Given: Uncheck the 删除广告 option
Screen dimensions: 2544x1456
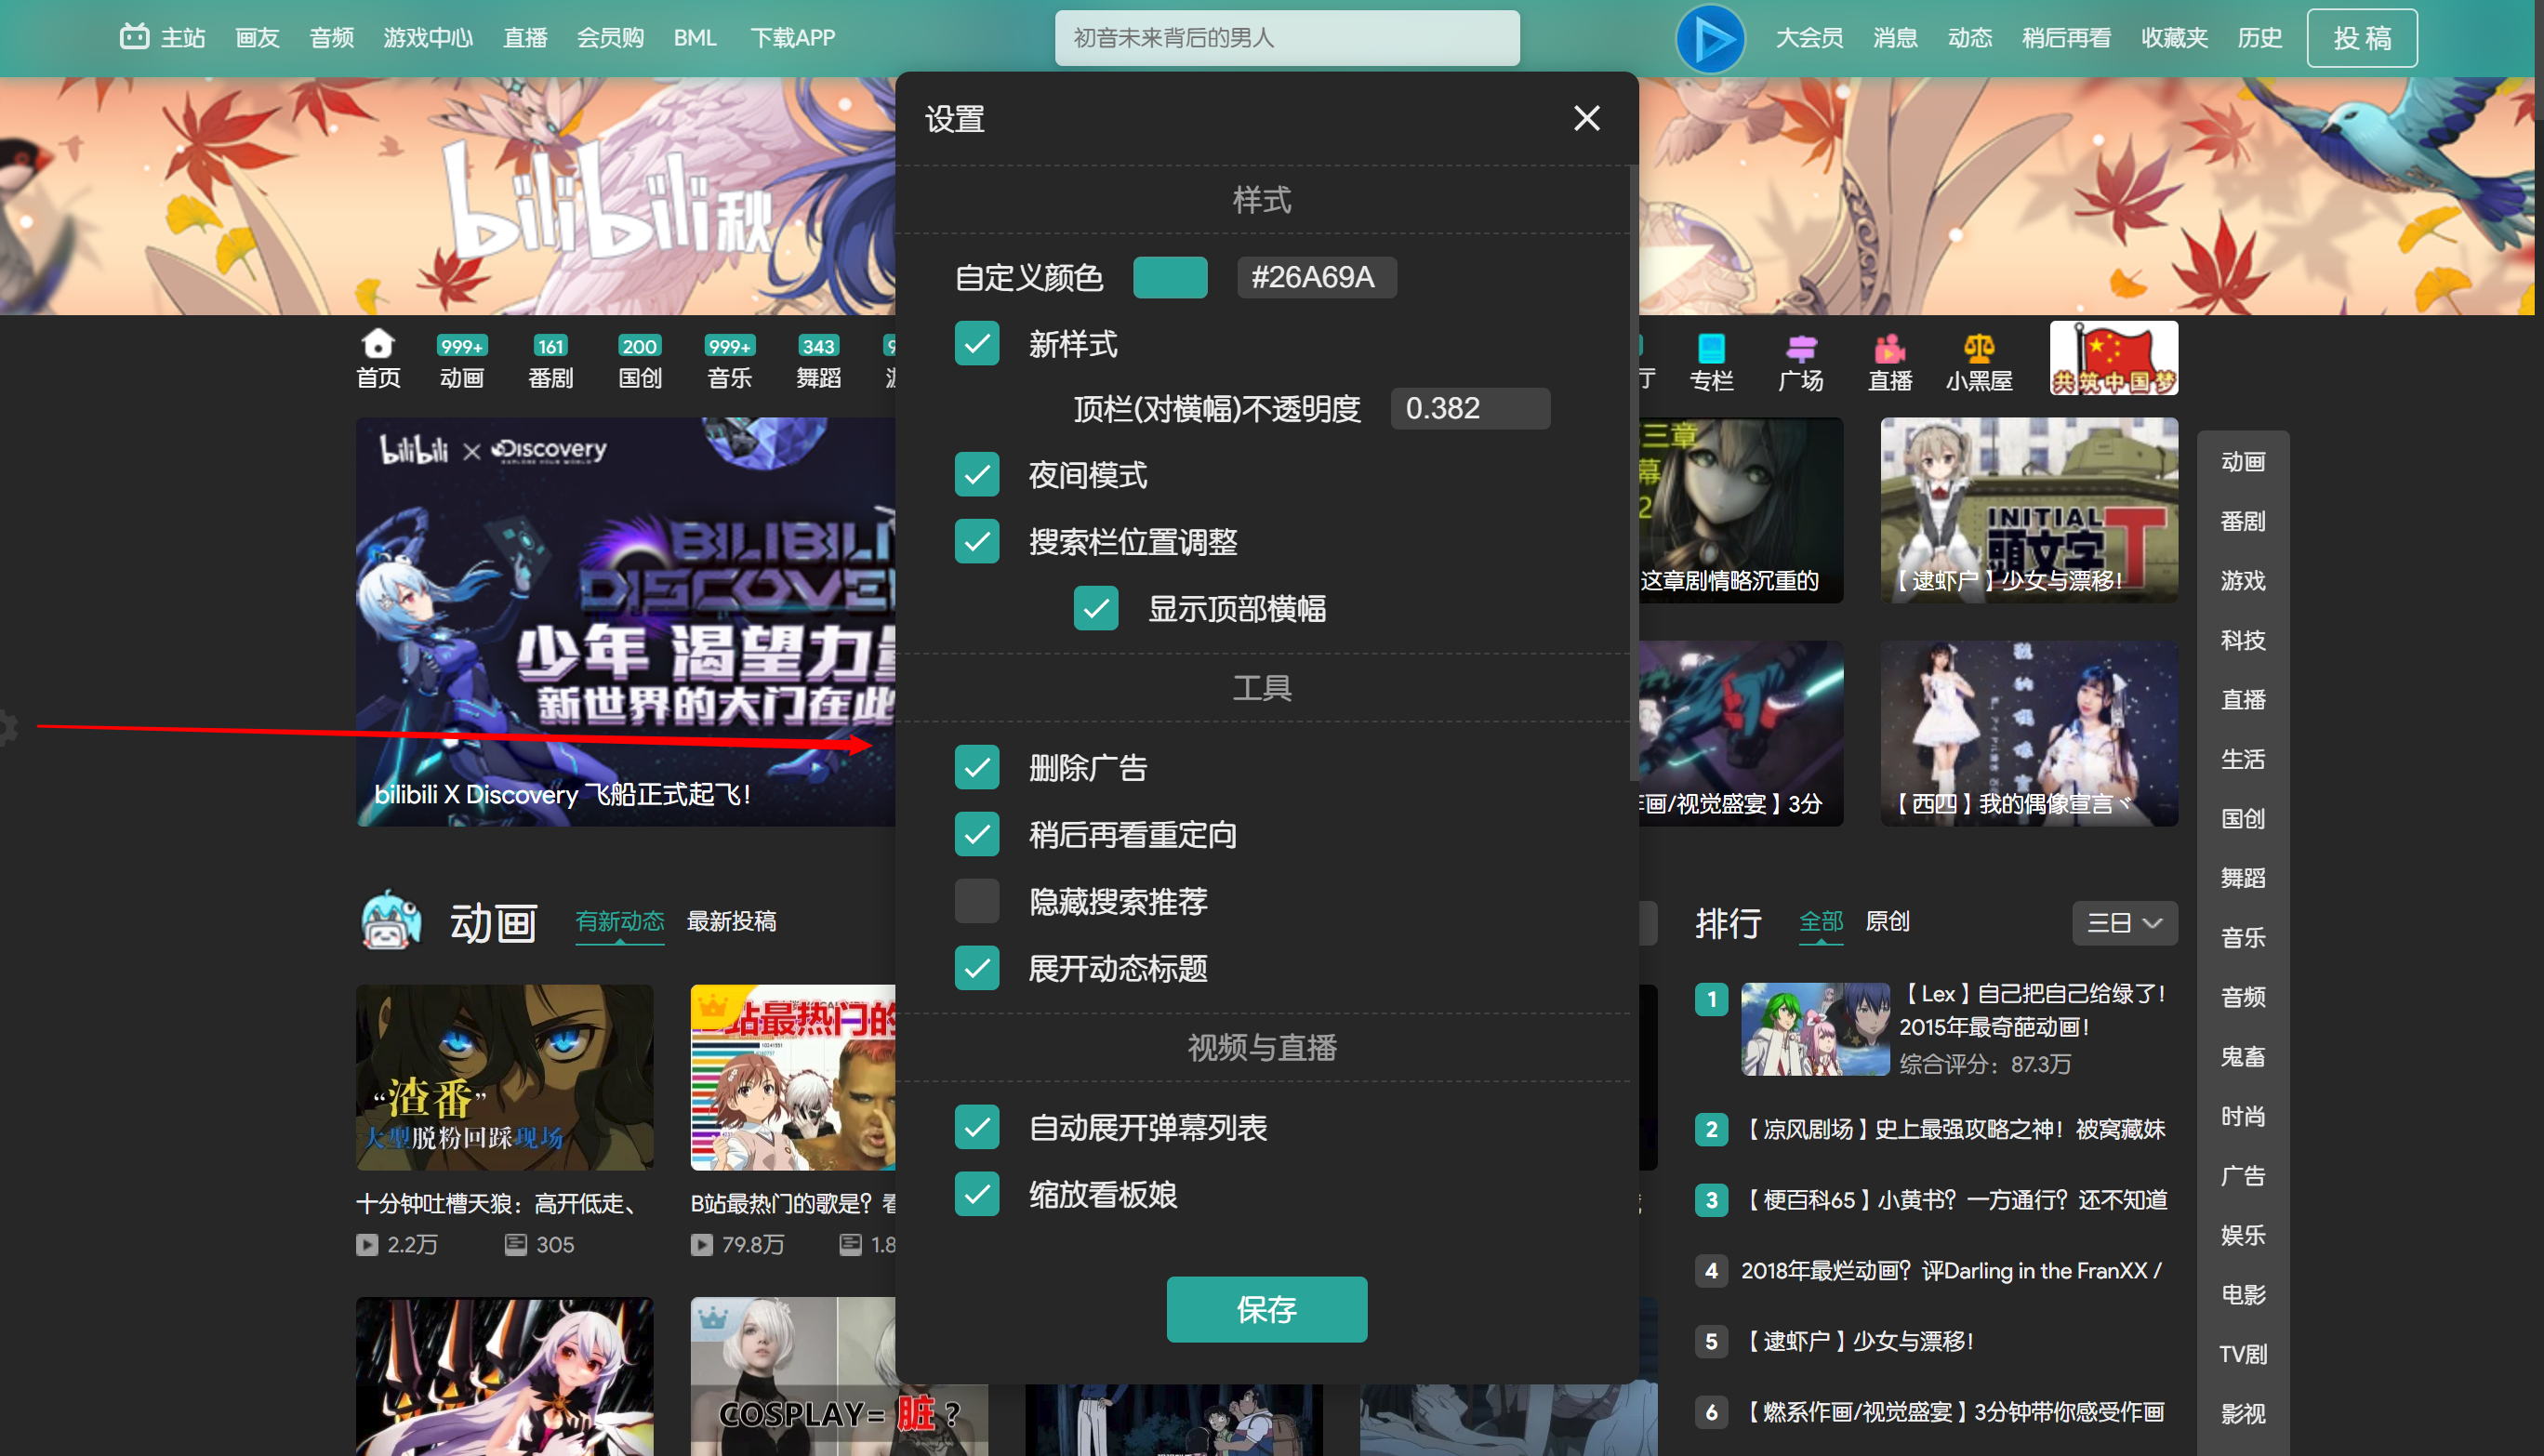Looking at the screenshot, I should (x=976, y=767).
